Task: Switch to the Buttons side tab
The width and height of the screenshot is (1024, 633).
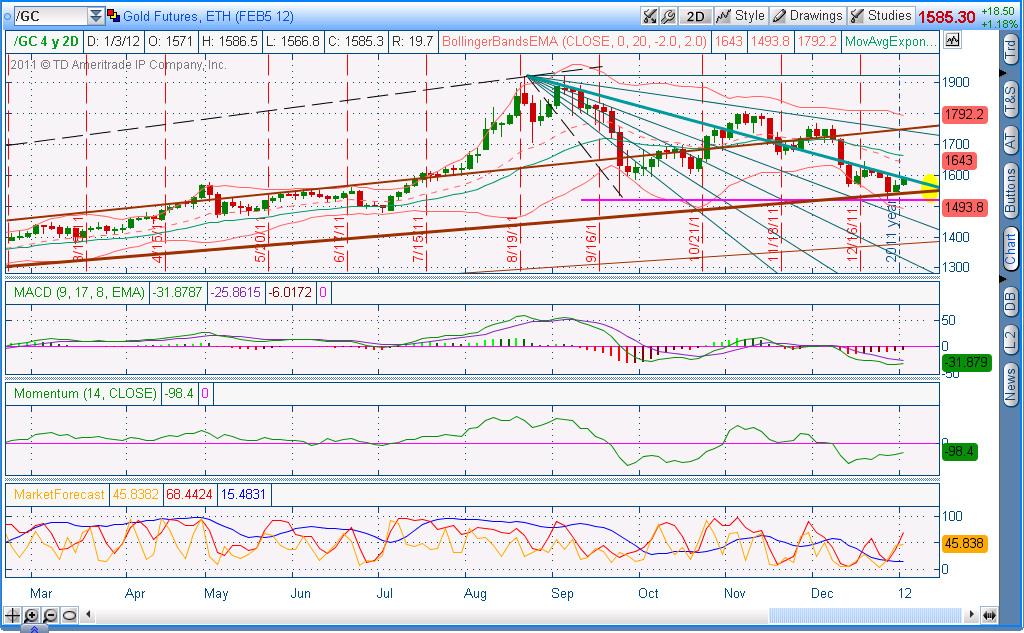Action: 1010,191
